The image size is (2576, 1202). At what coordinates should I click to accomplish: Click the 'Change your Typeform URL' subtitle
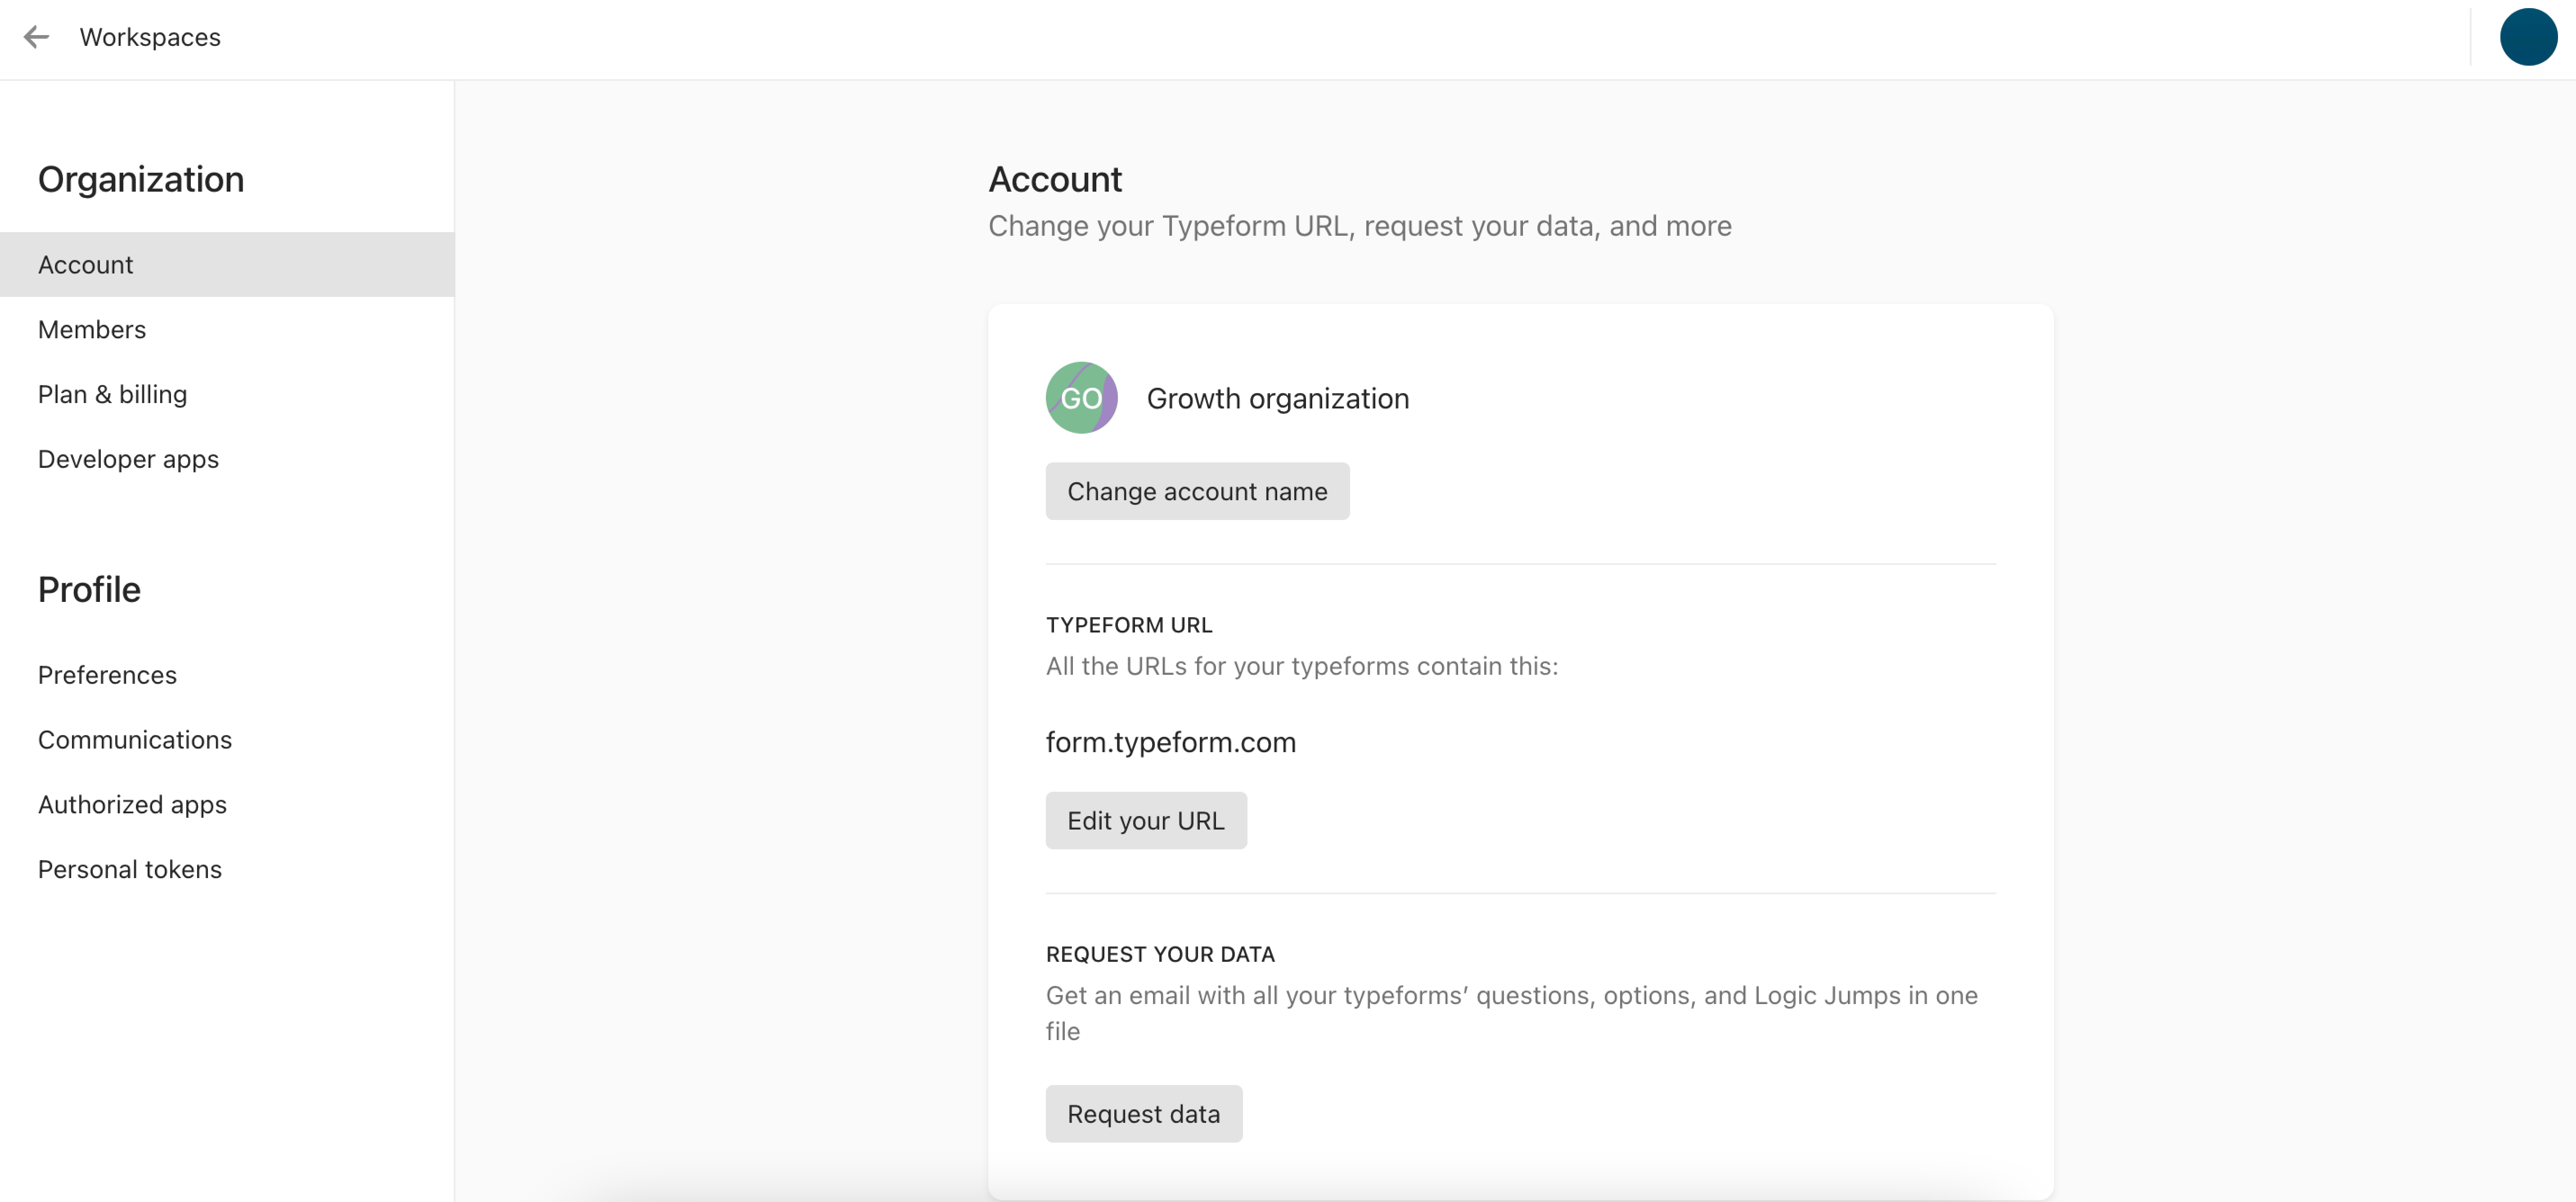pyautogui.click(x=1360, y=227)
